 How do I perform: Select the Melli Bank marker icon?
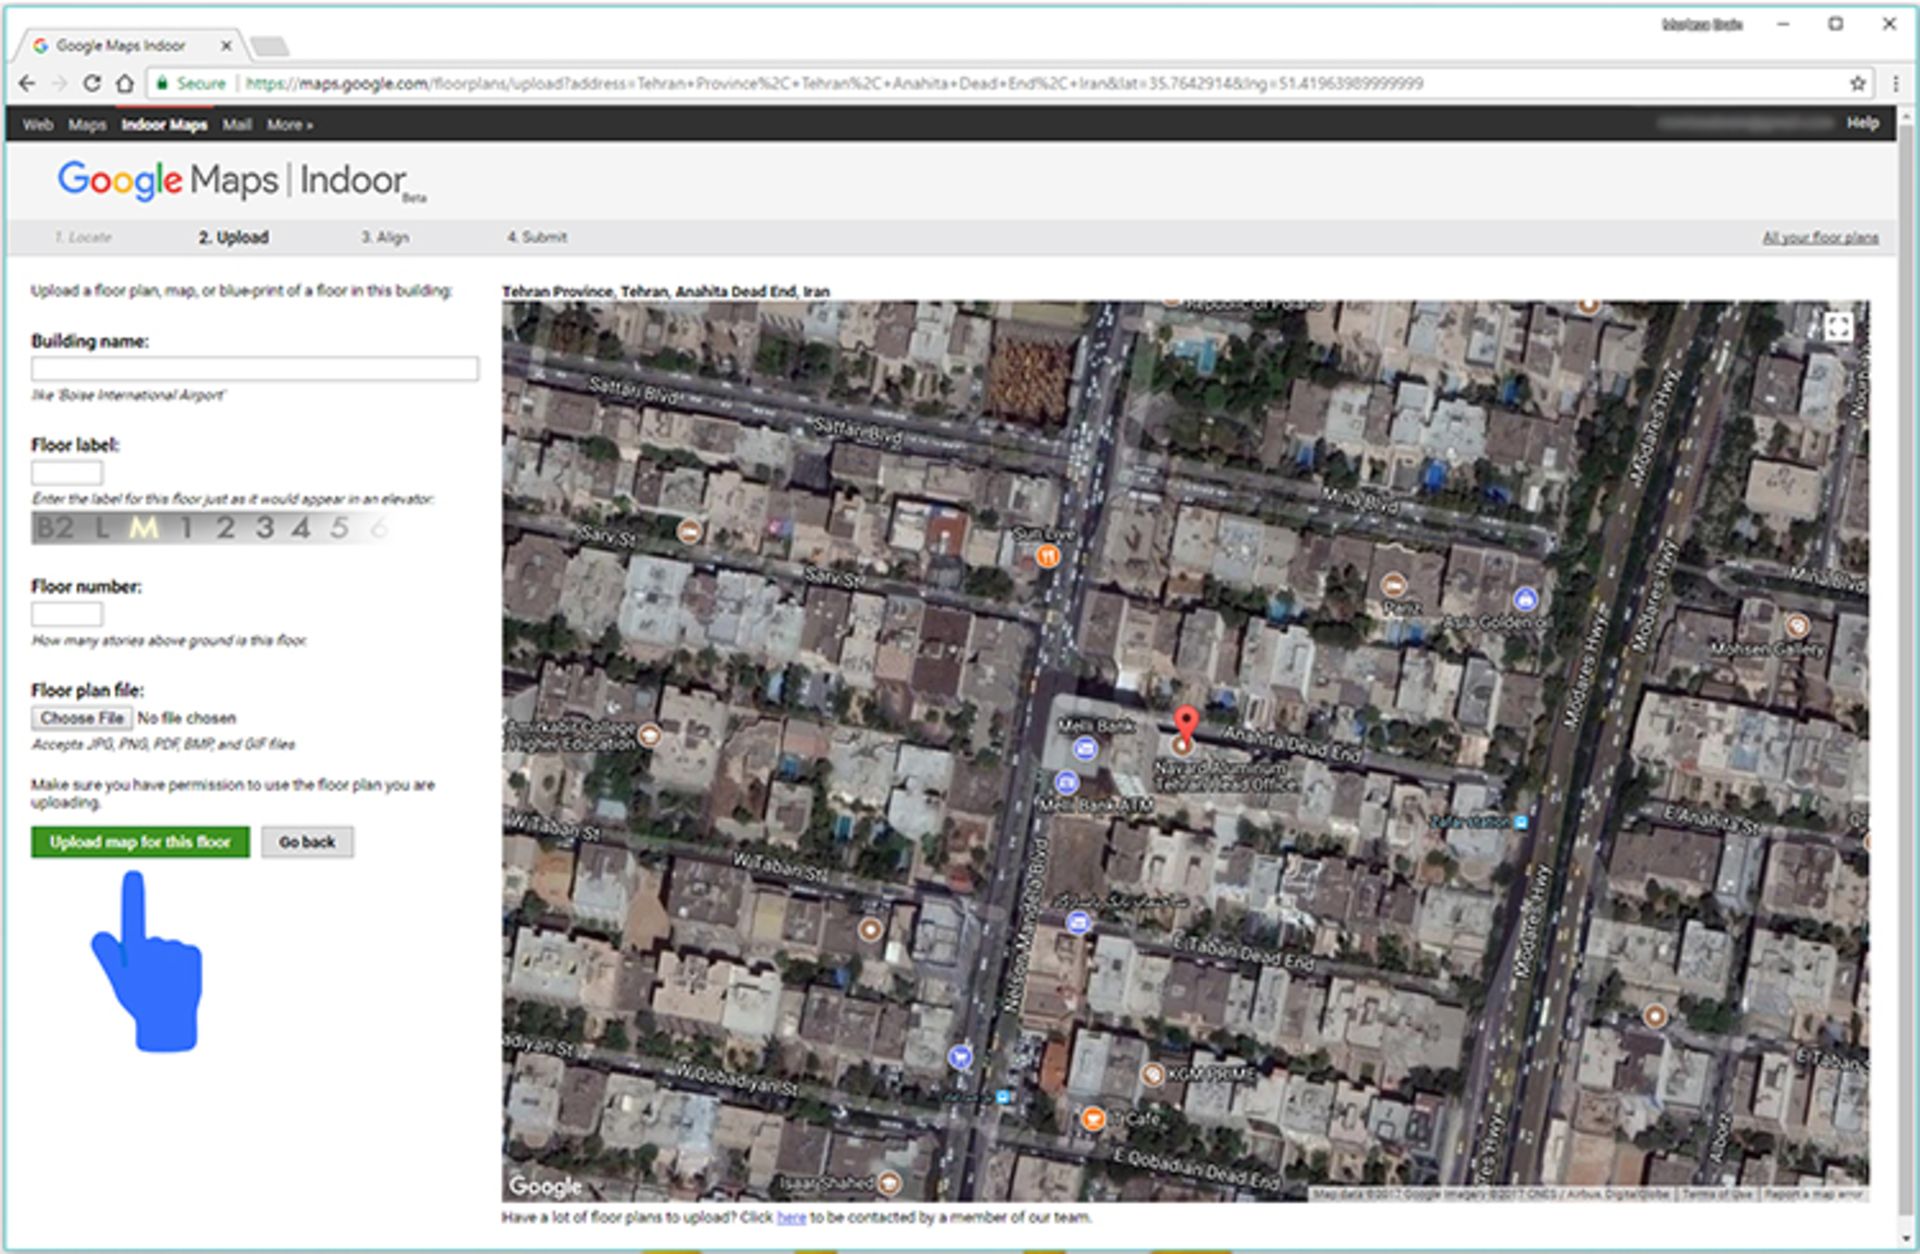[x=1085, y=748]
